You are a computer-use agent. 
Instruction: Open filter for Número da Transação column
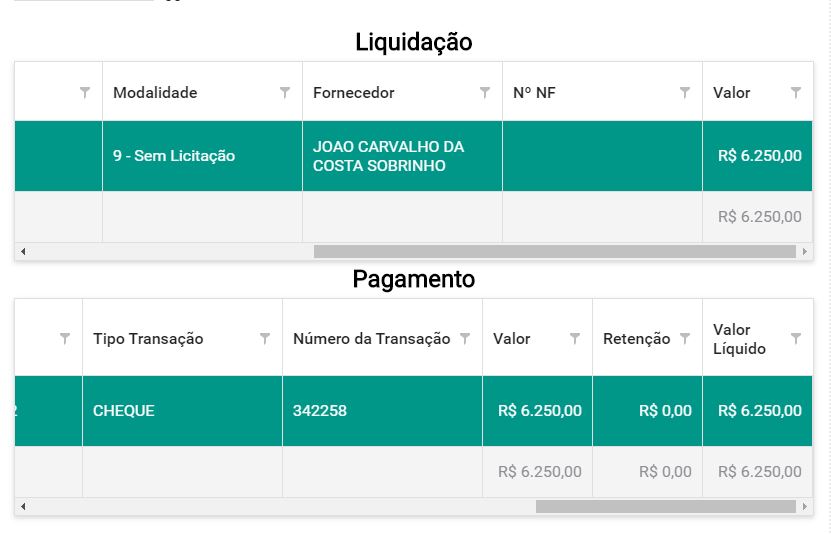click(465, 339)
